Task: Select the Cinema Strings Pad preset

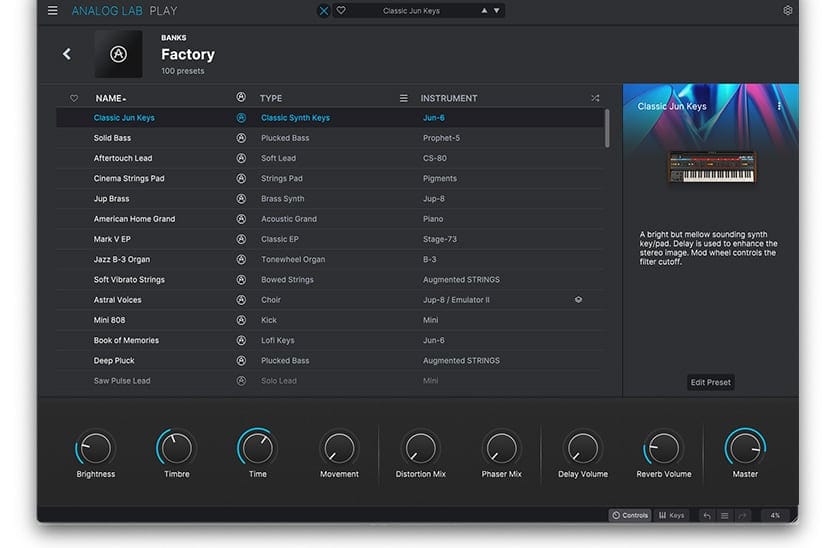Action: pos(129,178)
